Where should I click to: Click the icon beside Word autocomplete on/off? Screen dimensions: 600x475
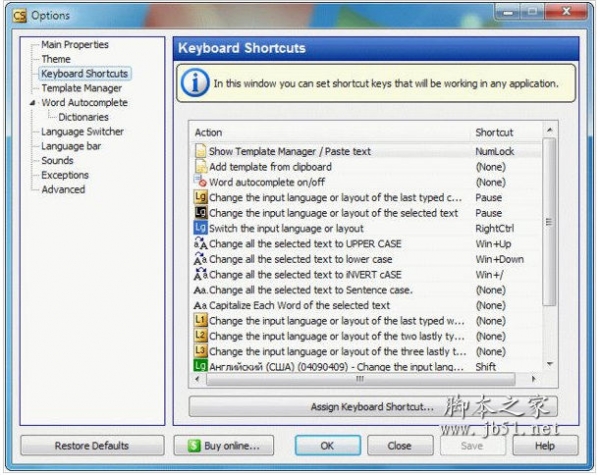pyautogui.click(x=201, y=181)
